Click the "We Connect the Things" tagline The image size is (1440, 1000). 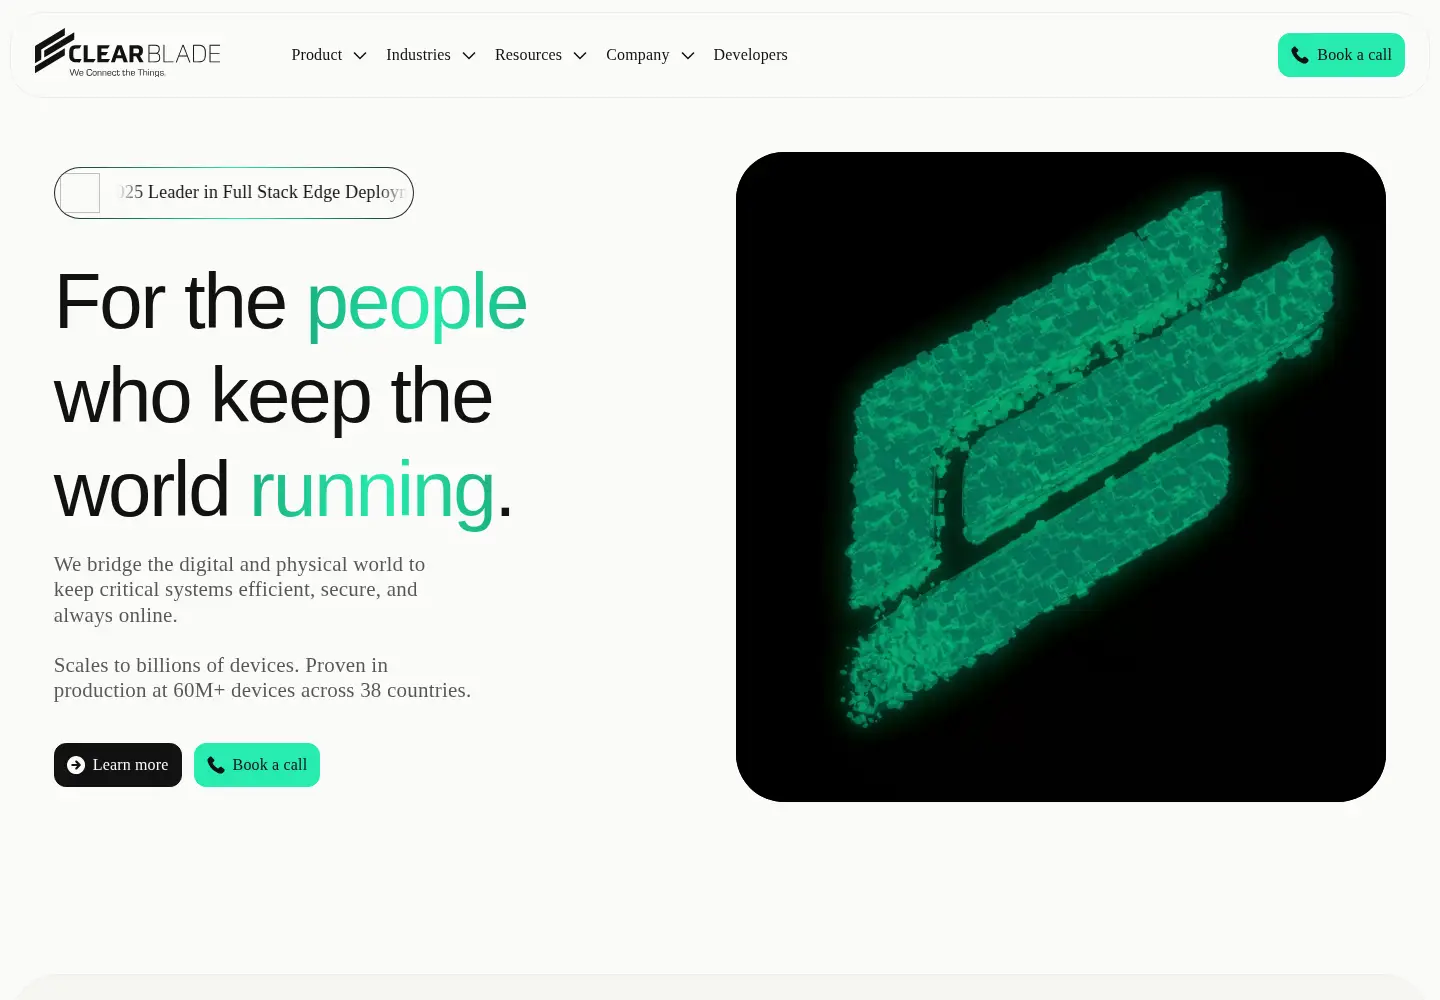pos(118,73)
